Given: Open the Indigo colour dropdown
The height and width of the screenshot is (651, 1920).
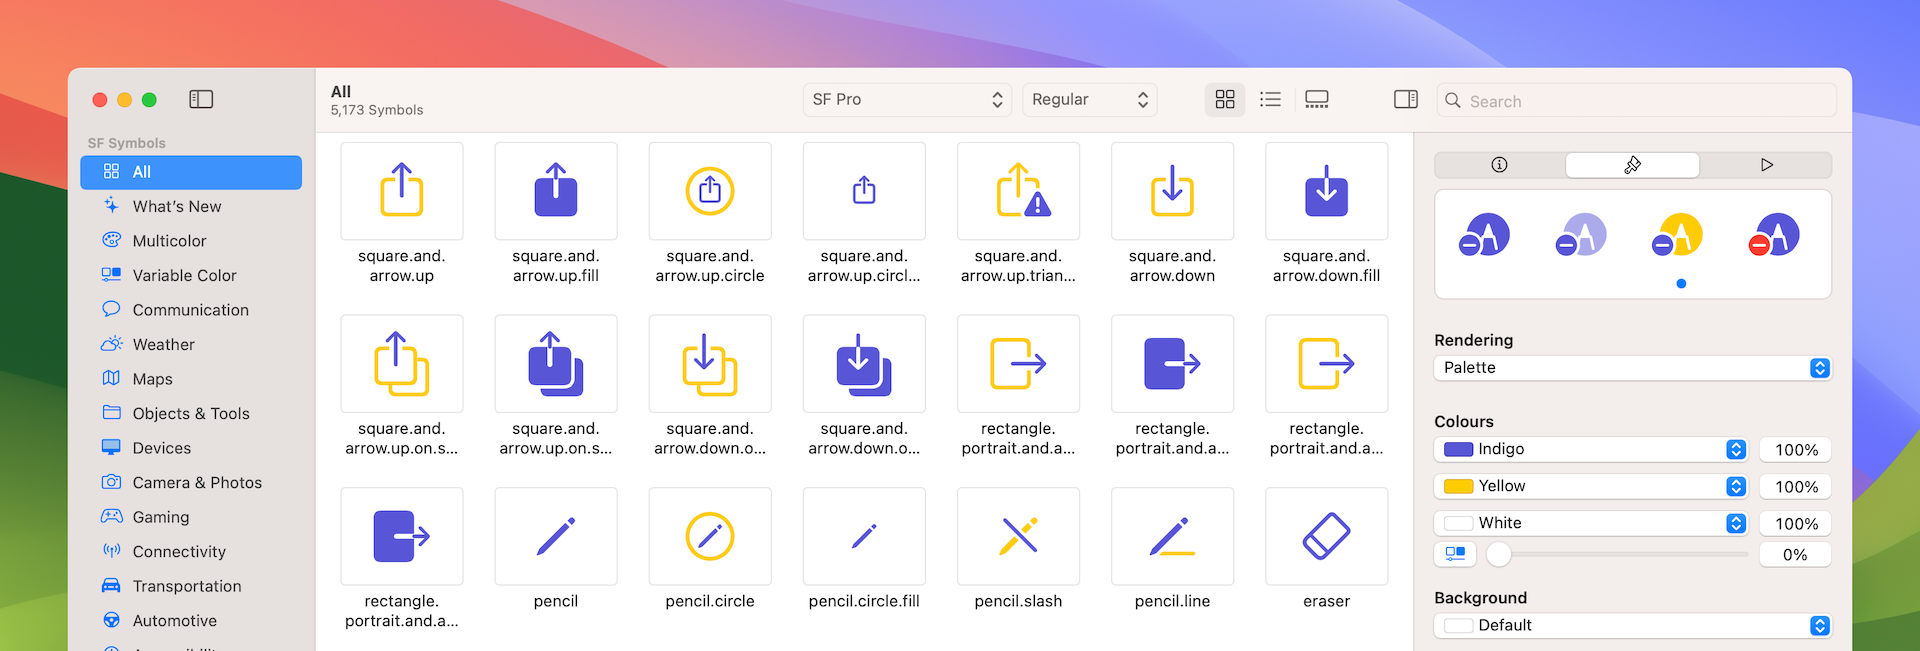Looking at the screenshot, I should (x=1591, y=450).
